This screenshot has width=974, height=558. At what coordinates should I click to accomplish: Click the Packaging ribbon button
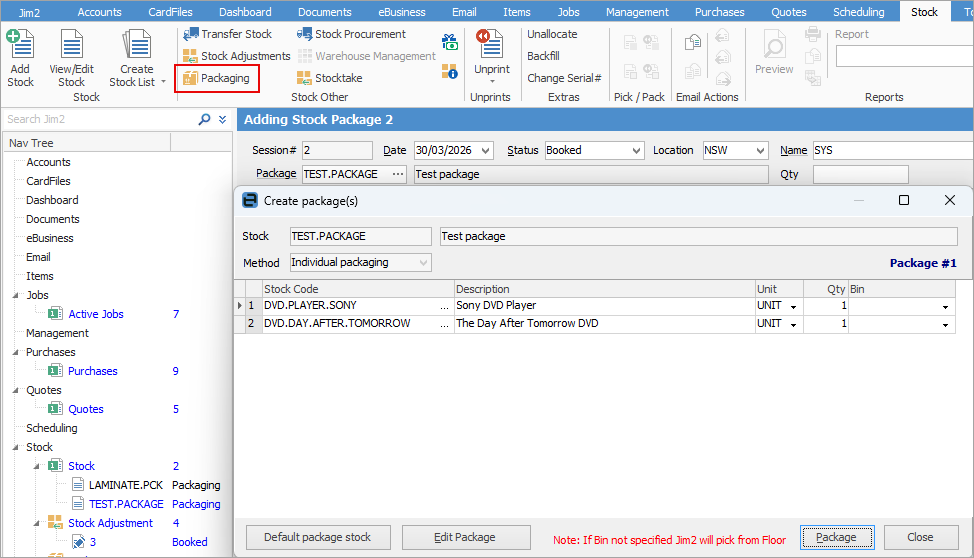click(x=216, y=78)
